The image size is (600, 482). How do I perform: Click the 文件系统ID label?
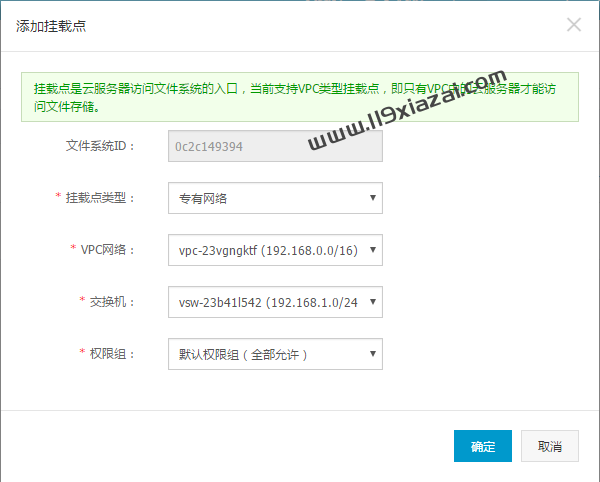[100, 146]
